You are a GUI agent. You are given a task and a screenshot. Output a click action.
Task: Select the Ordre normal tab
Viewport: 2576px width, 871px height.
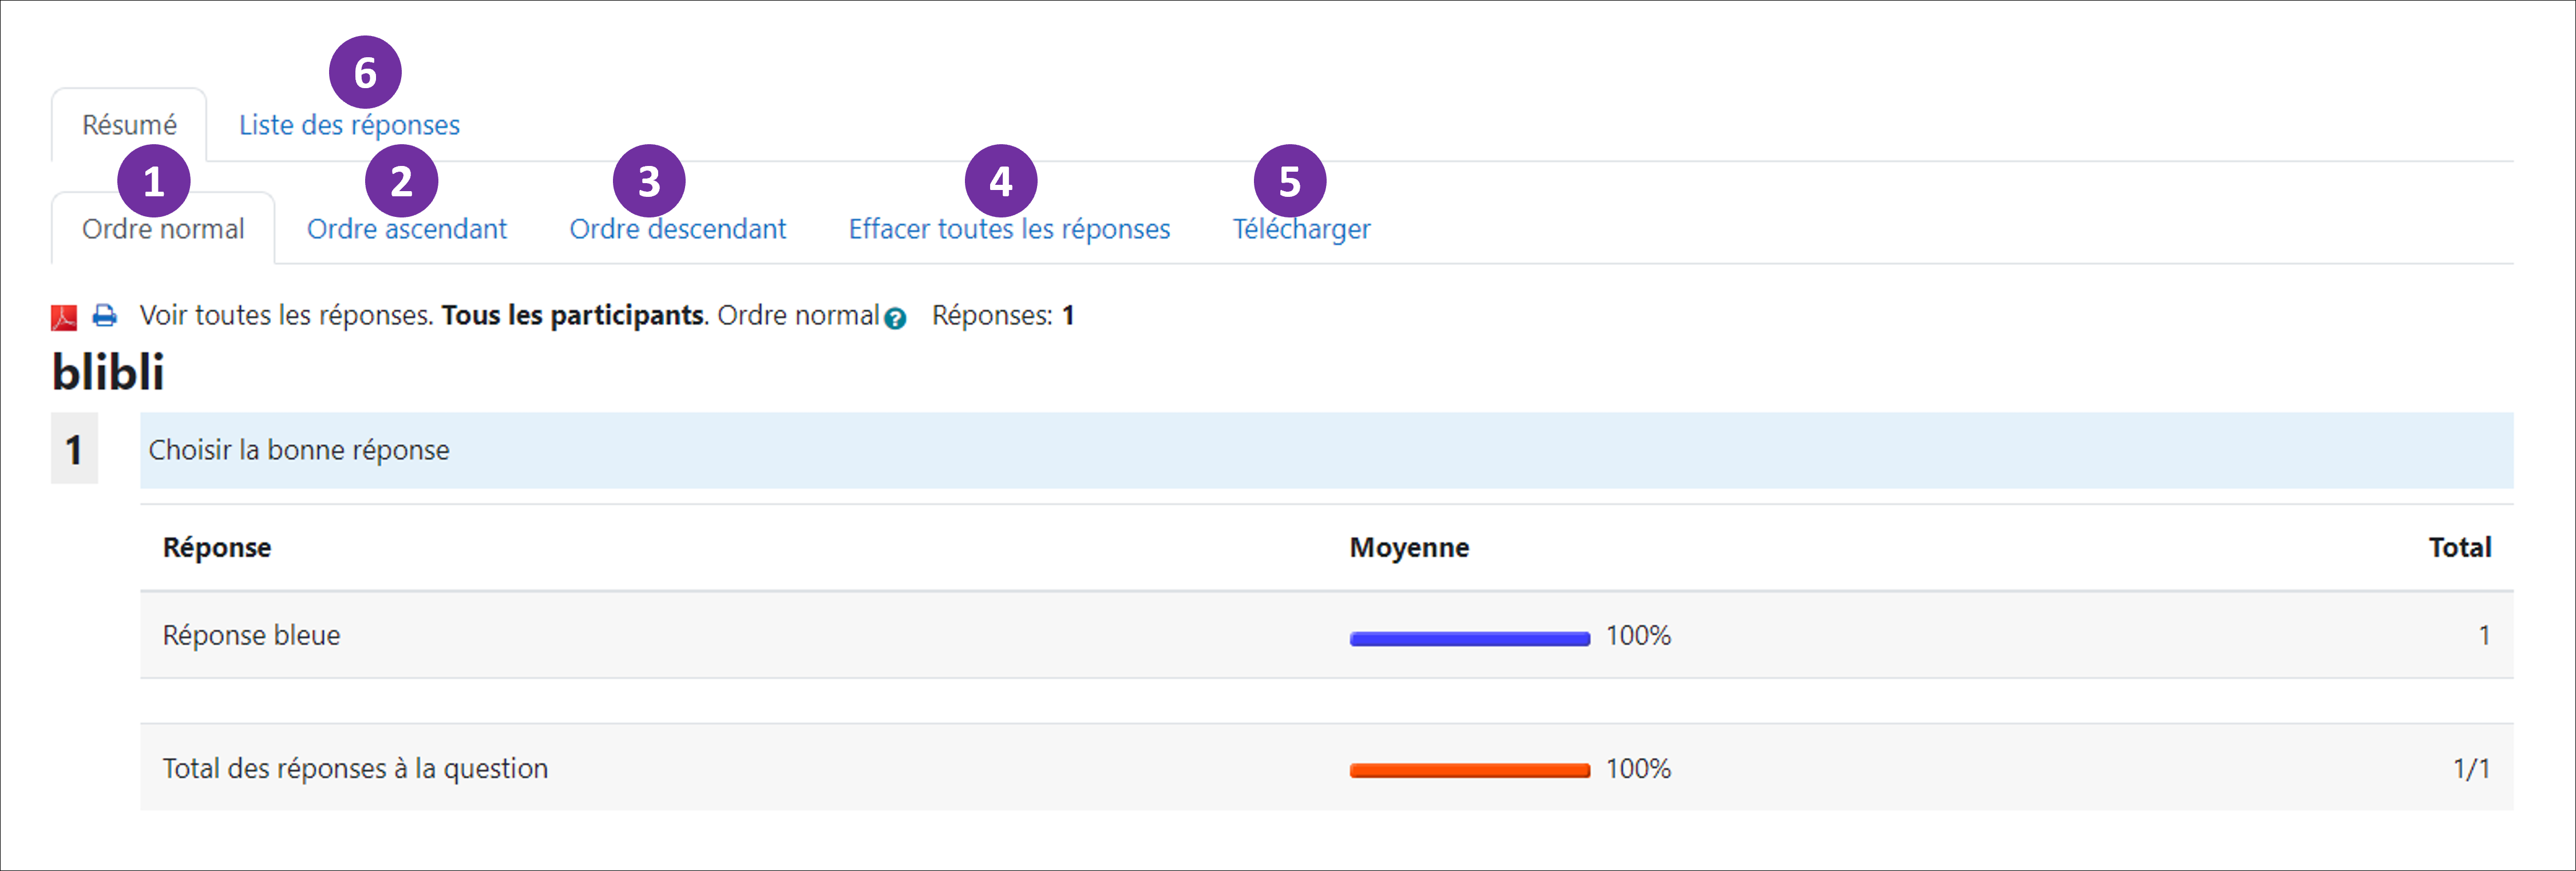(163, 230)
